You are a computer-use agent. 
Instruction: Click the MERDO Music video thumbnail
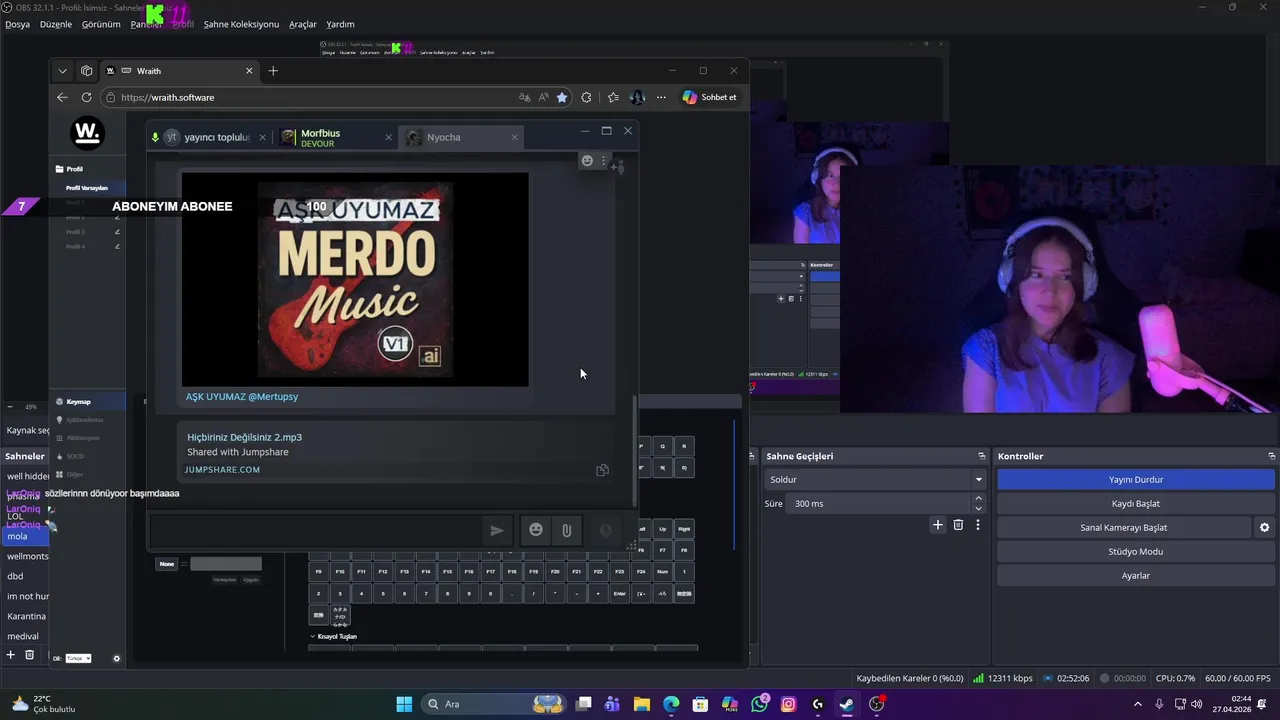tap(355, 279)
